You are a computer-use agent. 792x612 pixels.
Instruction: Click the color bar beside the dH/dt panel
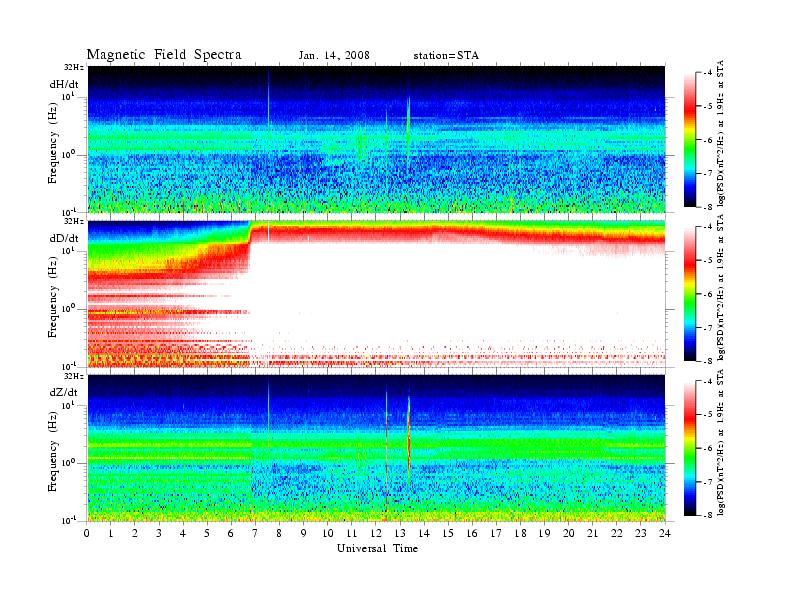coord(690,140)
